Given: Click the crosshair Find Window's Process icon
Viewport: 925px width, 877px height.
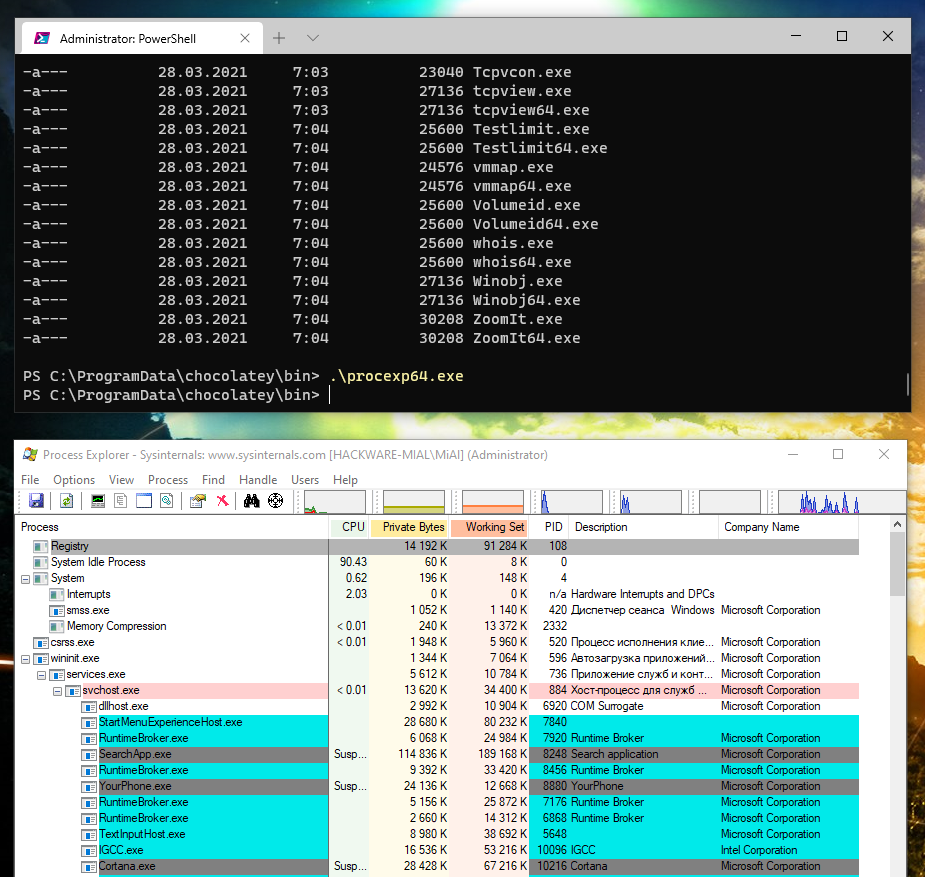Looking at the screenshot, I should pyautogui.click(x=275, y=501).
